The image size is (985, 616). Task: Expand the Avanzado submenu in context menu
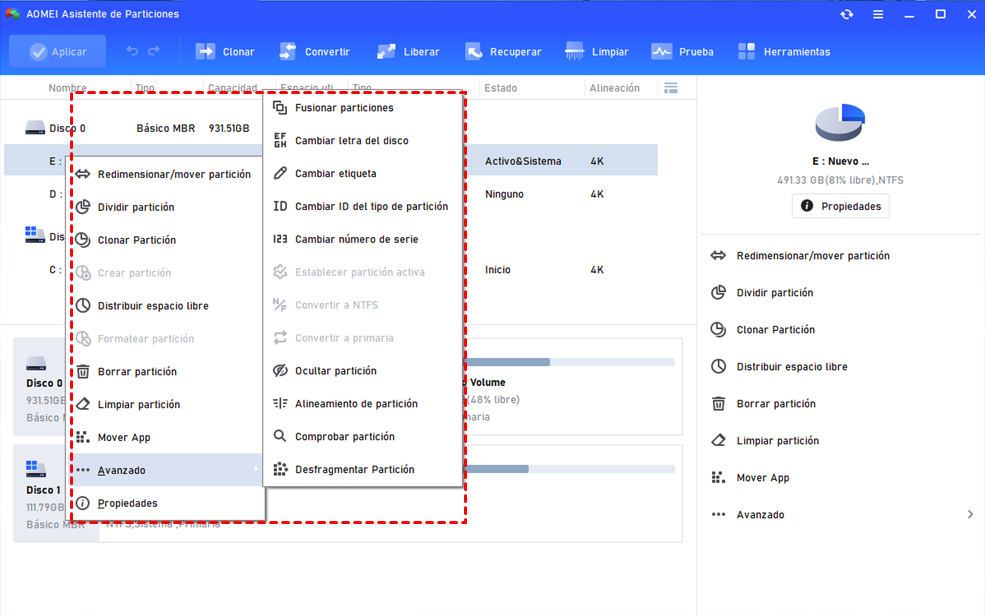pyautogui.click(x=166, y=470)
